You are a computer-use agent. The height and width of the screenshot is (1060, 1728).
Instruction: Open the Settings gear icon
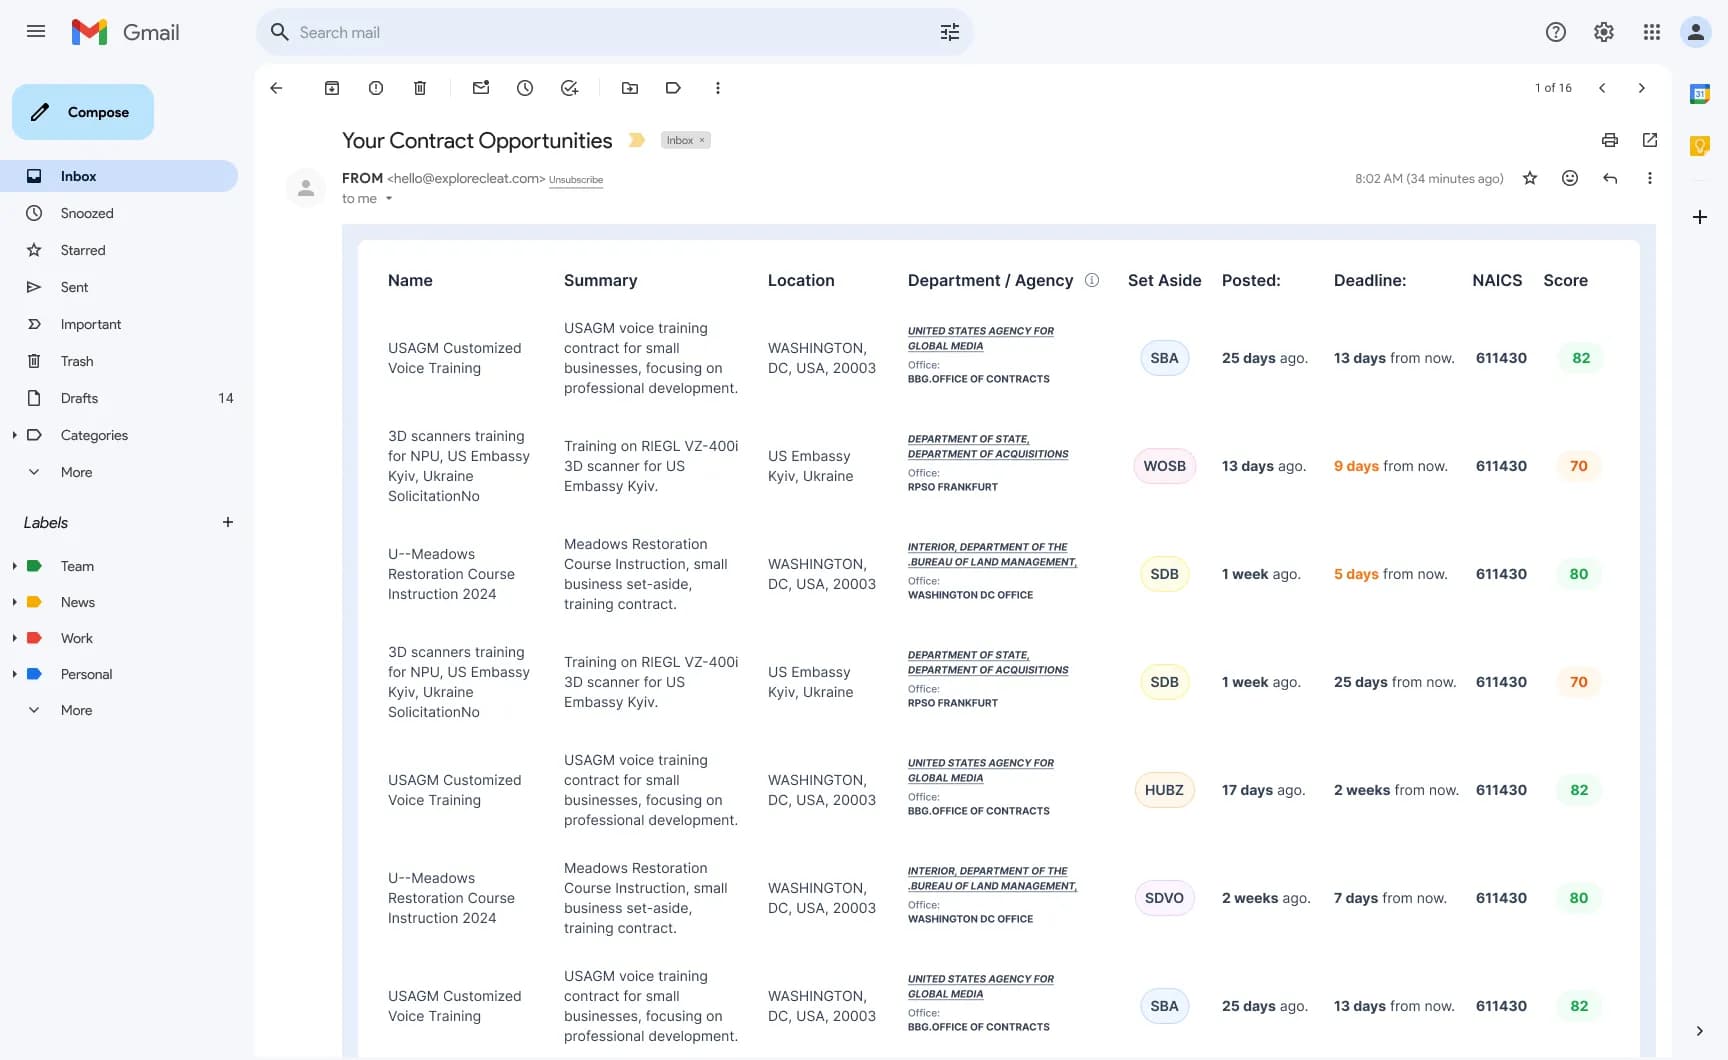point(1603,32)
